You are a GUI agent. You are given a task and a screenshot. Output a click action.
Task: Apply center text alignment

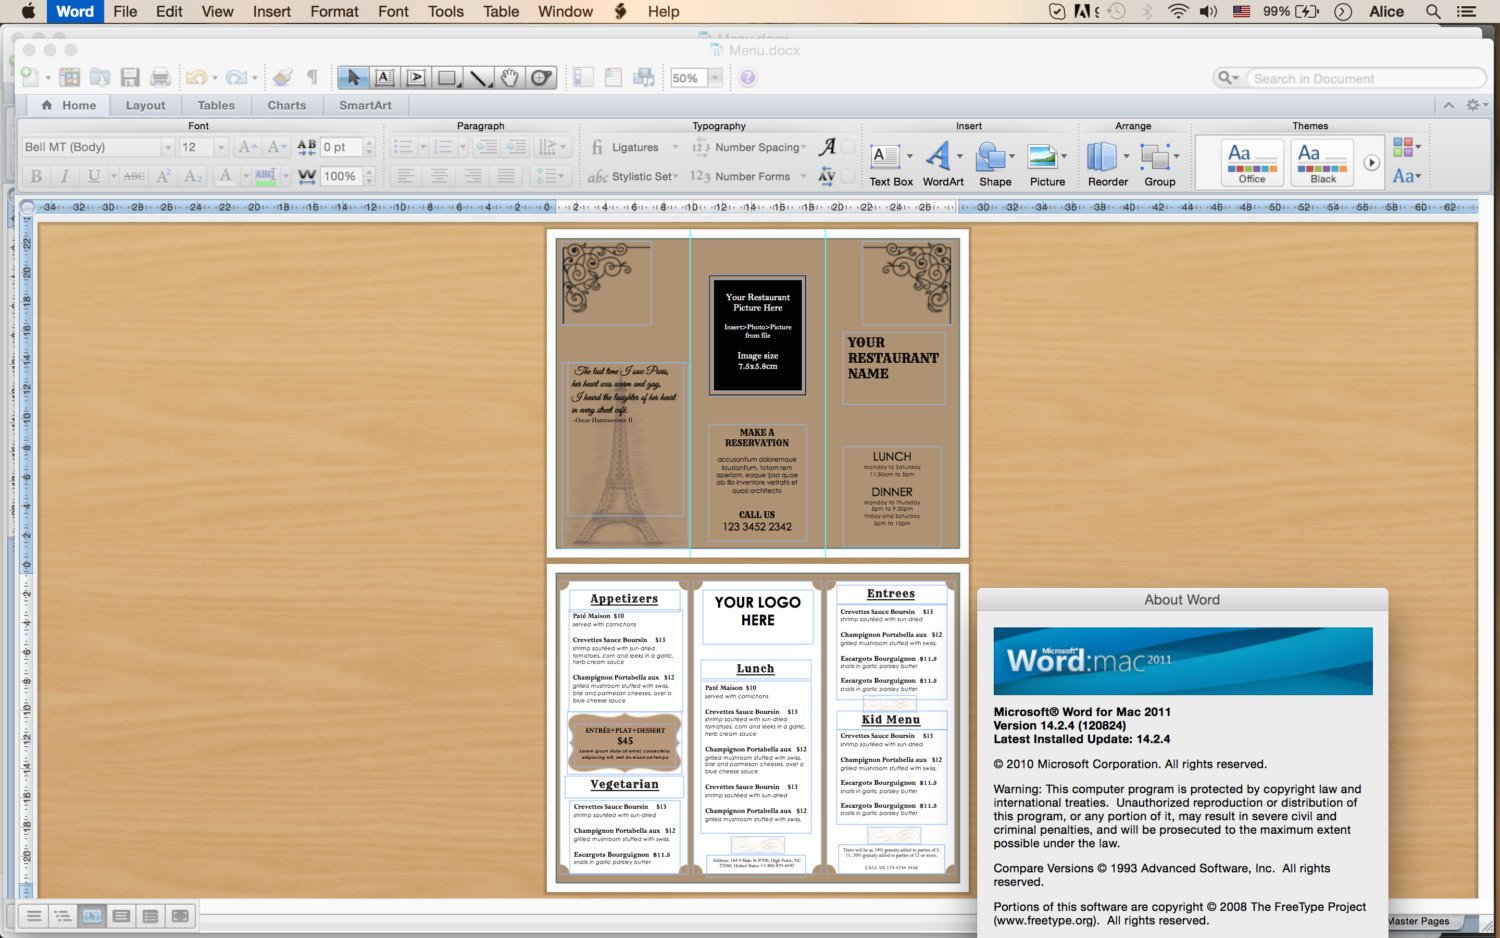point(439,176)
